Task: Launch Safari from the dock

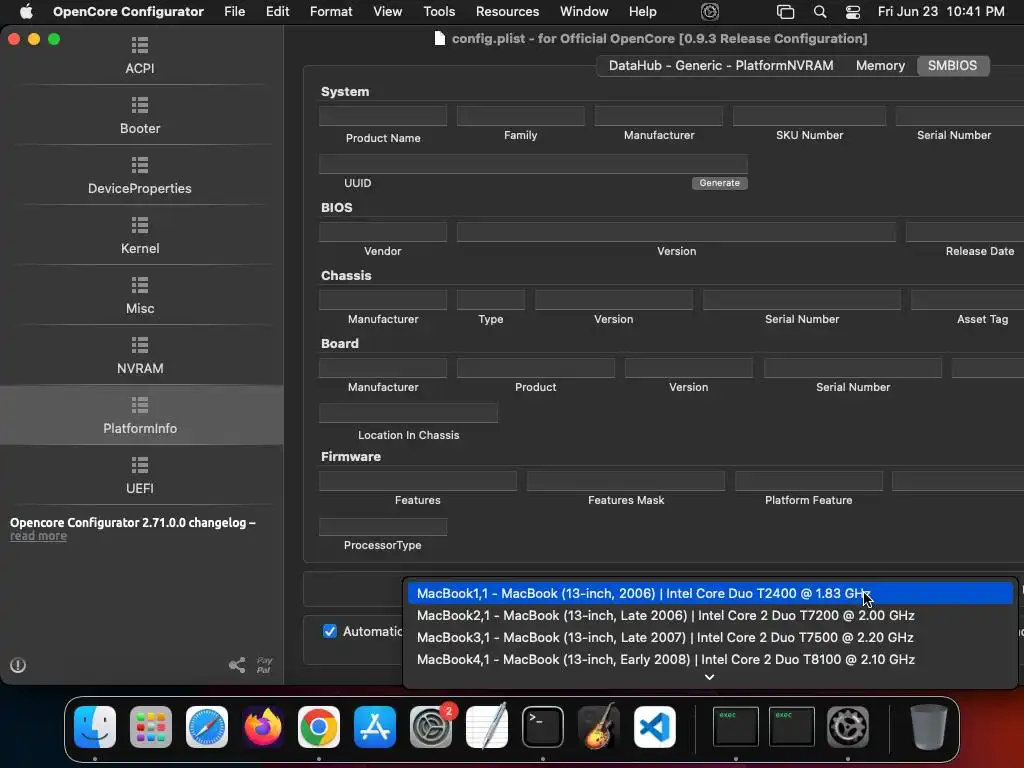Action: 207,726
